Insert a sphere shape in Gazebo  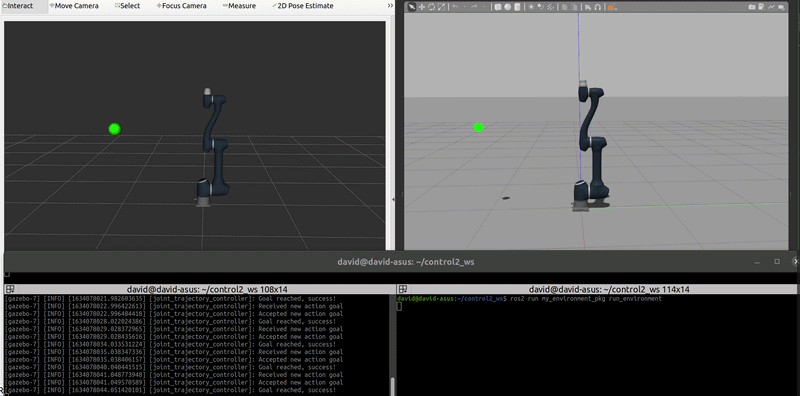(508, 7)
